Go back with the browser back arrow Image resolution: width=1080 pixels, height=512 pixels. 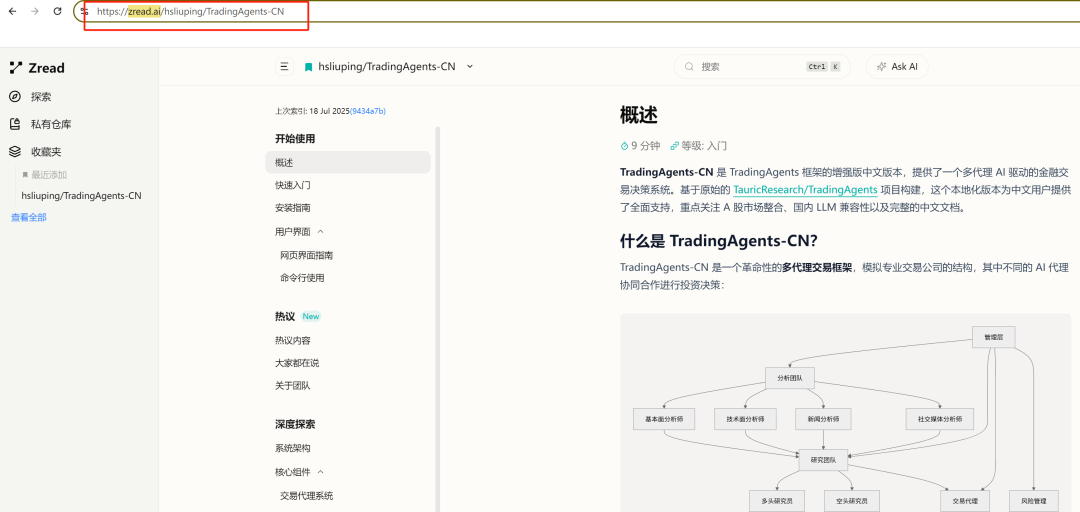[12, 12]
